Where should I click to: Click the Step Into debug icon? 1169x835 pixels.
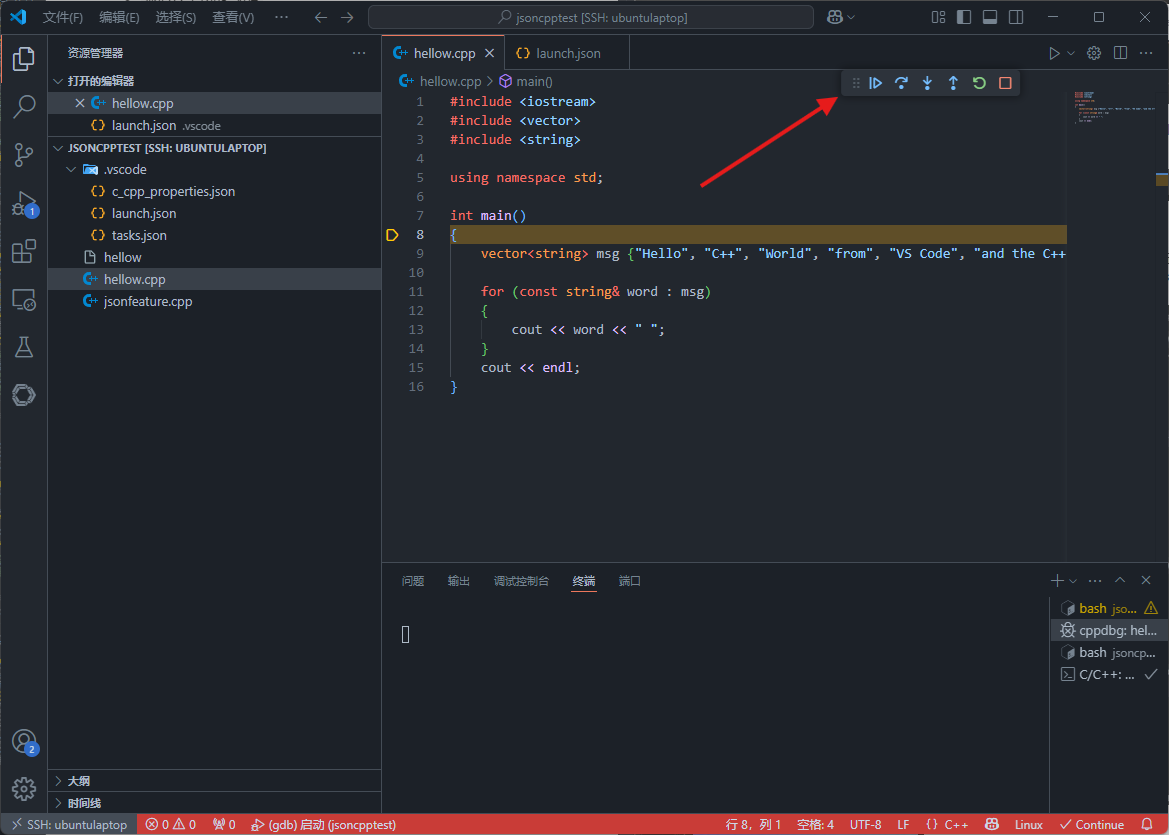(x=927, y=83)
